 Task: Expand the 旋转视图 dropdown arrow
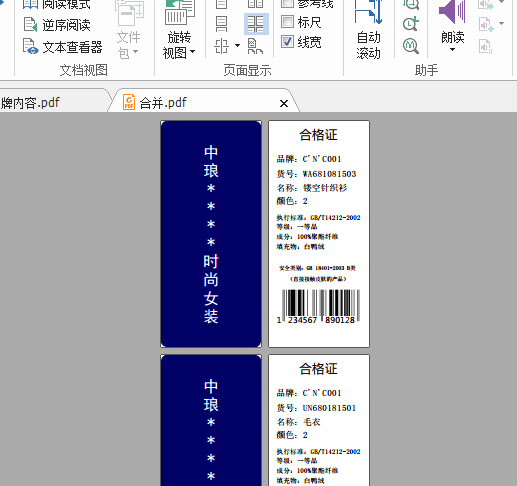(x=192, y=52)
